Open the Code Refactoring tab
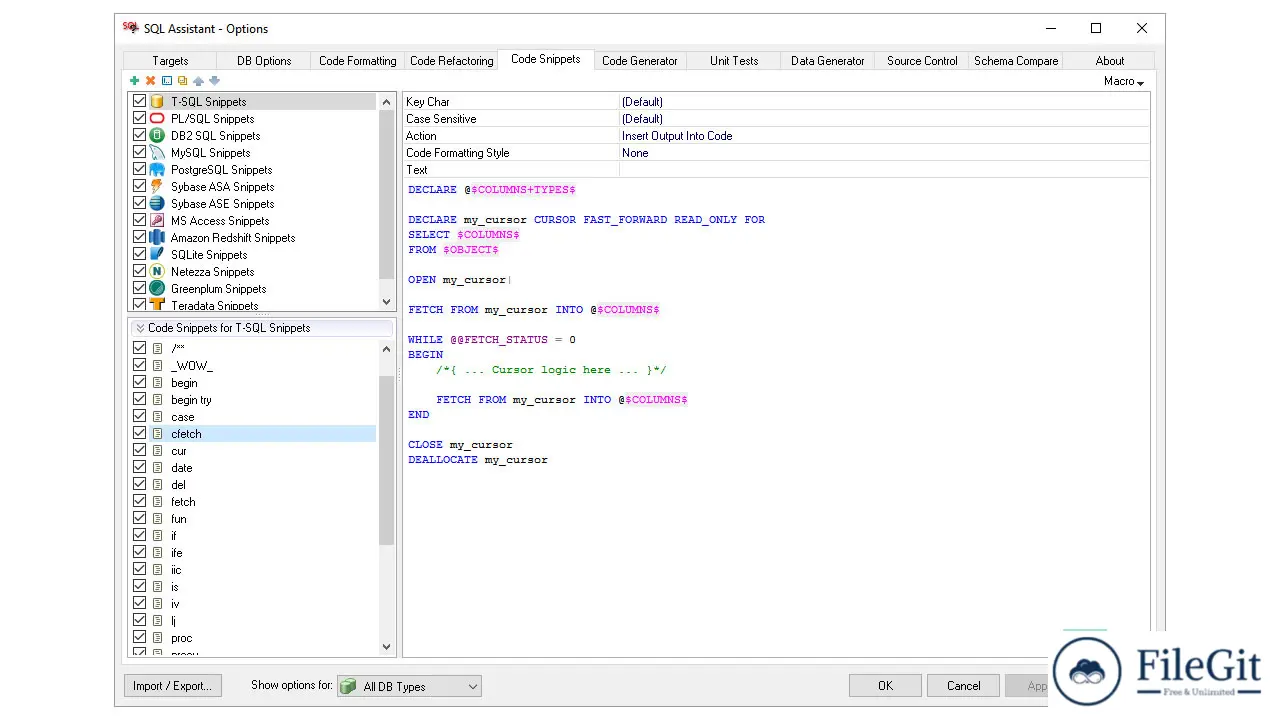Screen dimensions: 1280x720 point(452,61)
